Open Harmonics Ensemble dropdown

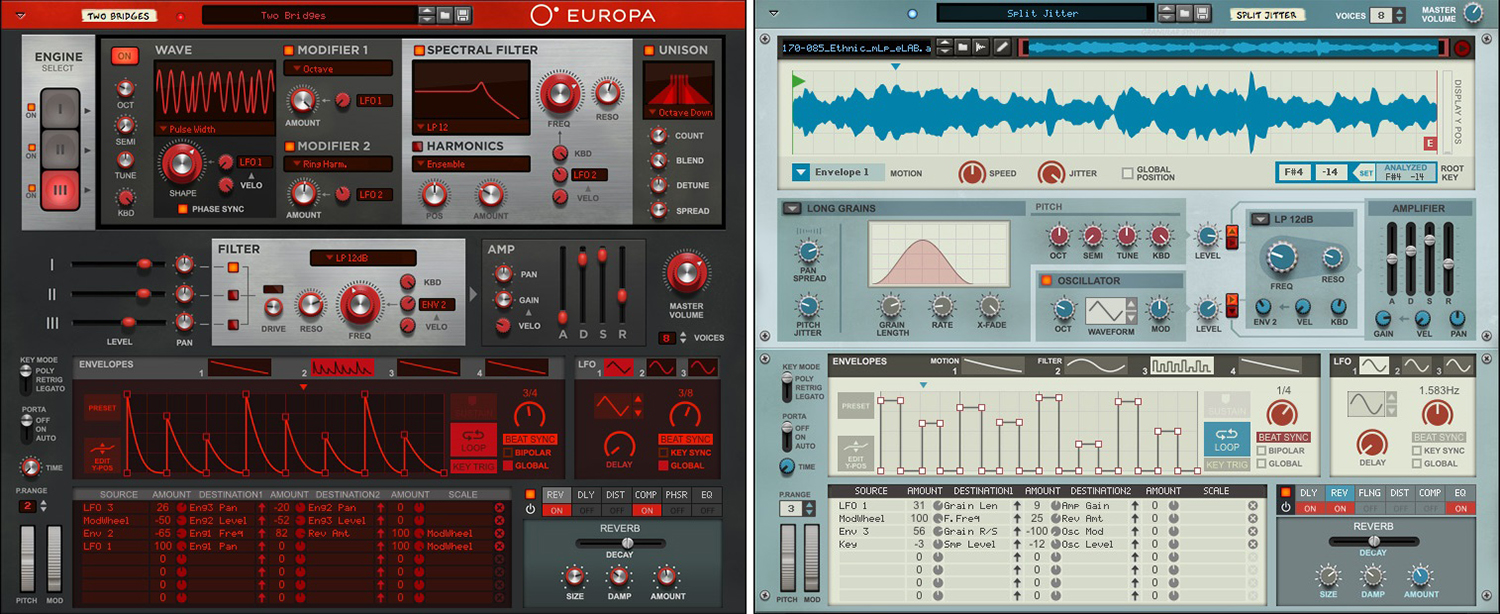coord(472,164)
